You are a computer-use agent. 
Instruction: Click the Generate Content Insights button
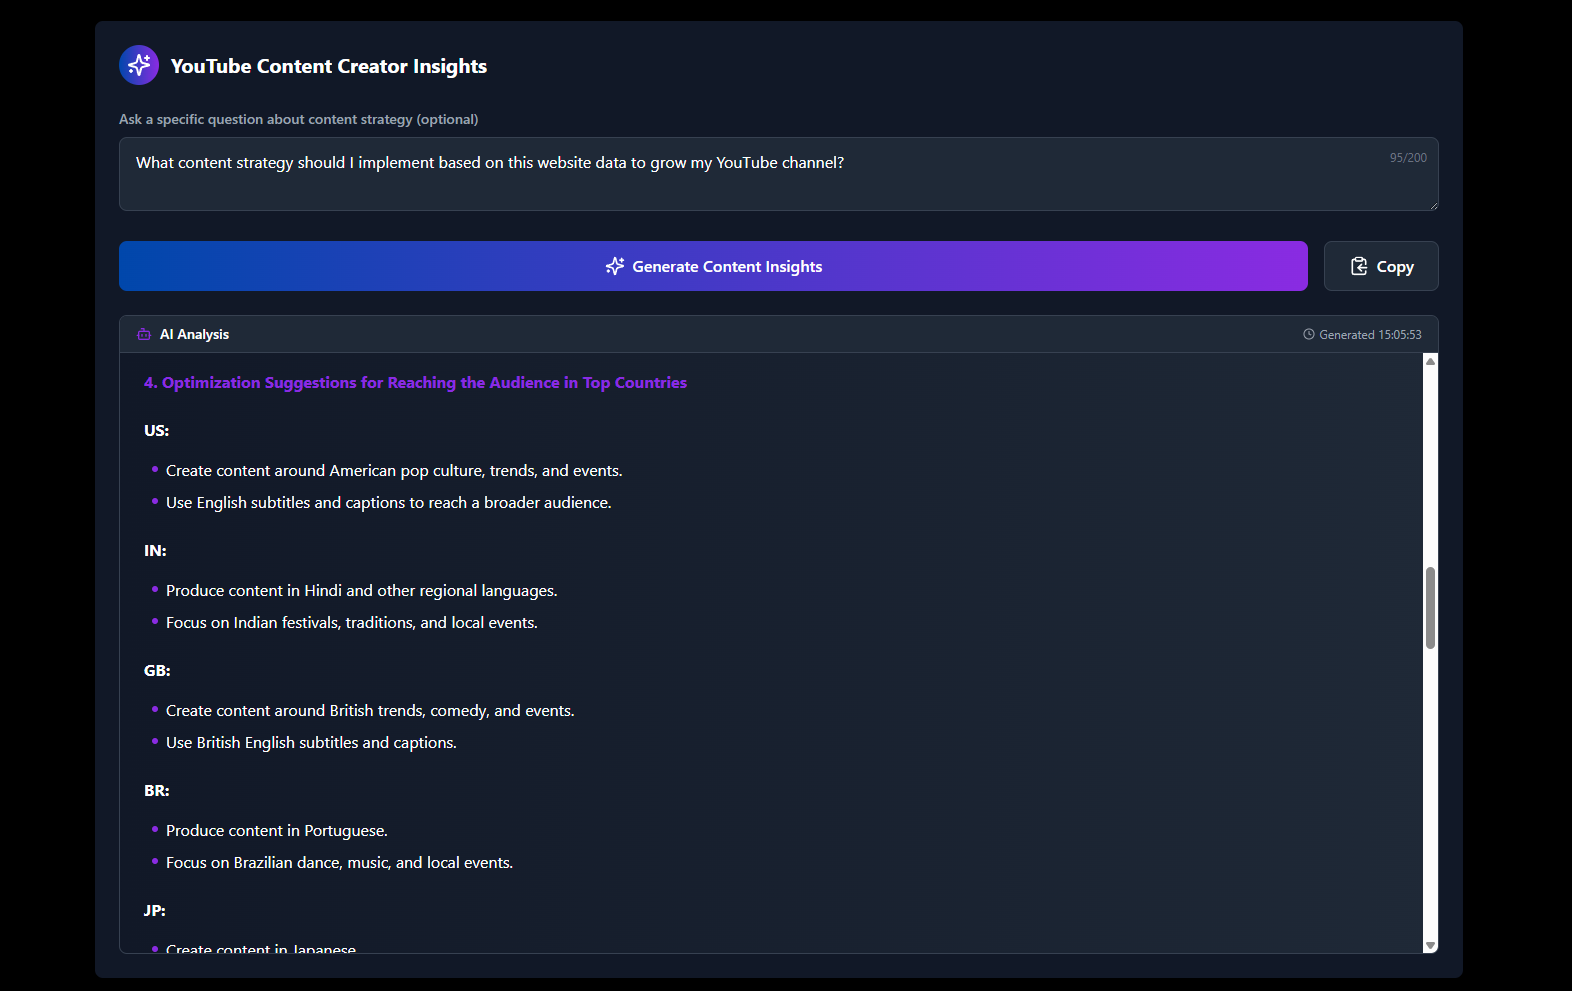(713, 266)
